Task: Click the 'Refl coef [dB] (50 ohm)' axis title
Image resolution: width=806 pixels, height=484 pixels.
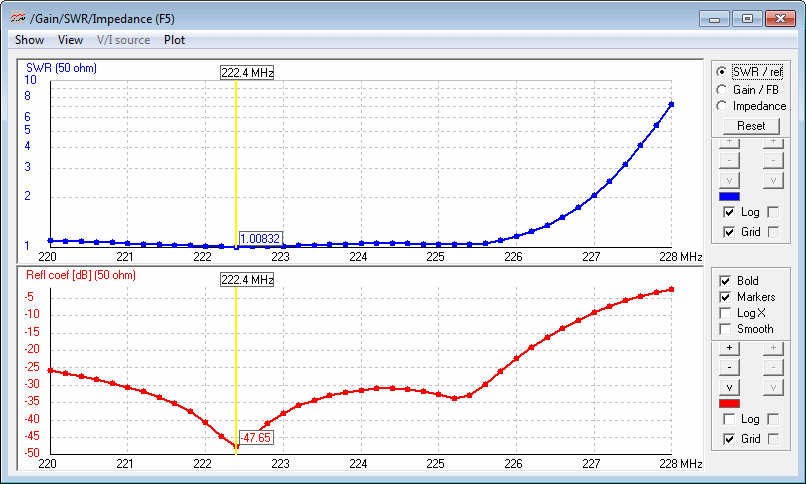Action: tap(81, 275)
